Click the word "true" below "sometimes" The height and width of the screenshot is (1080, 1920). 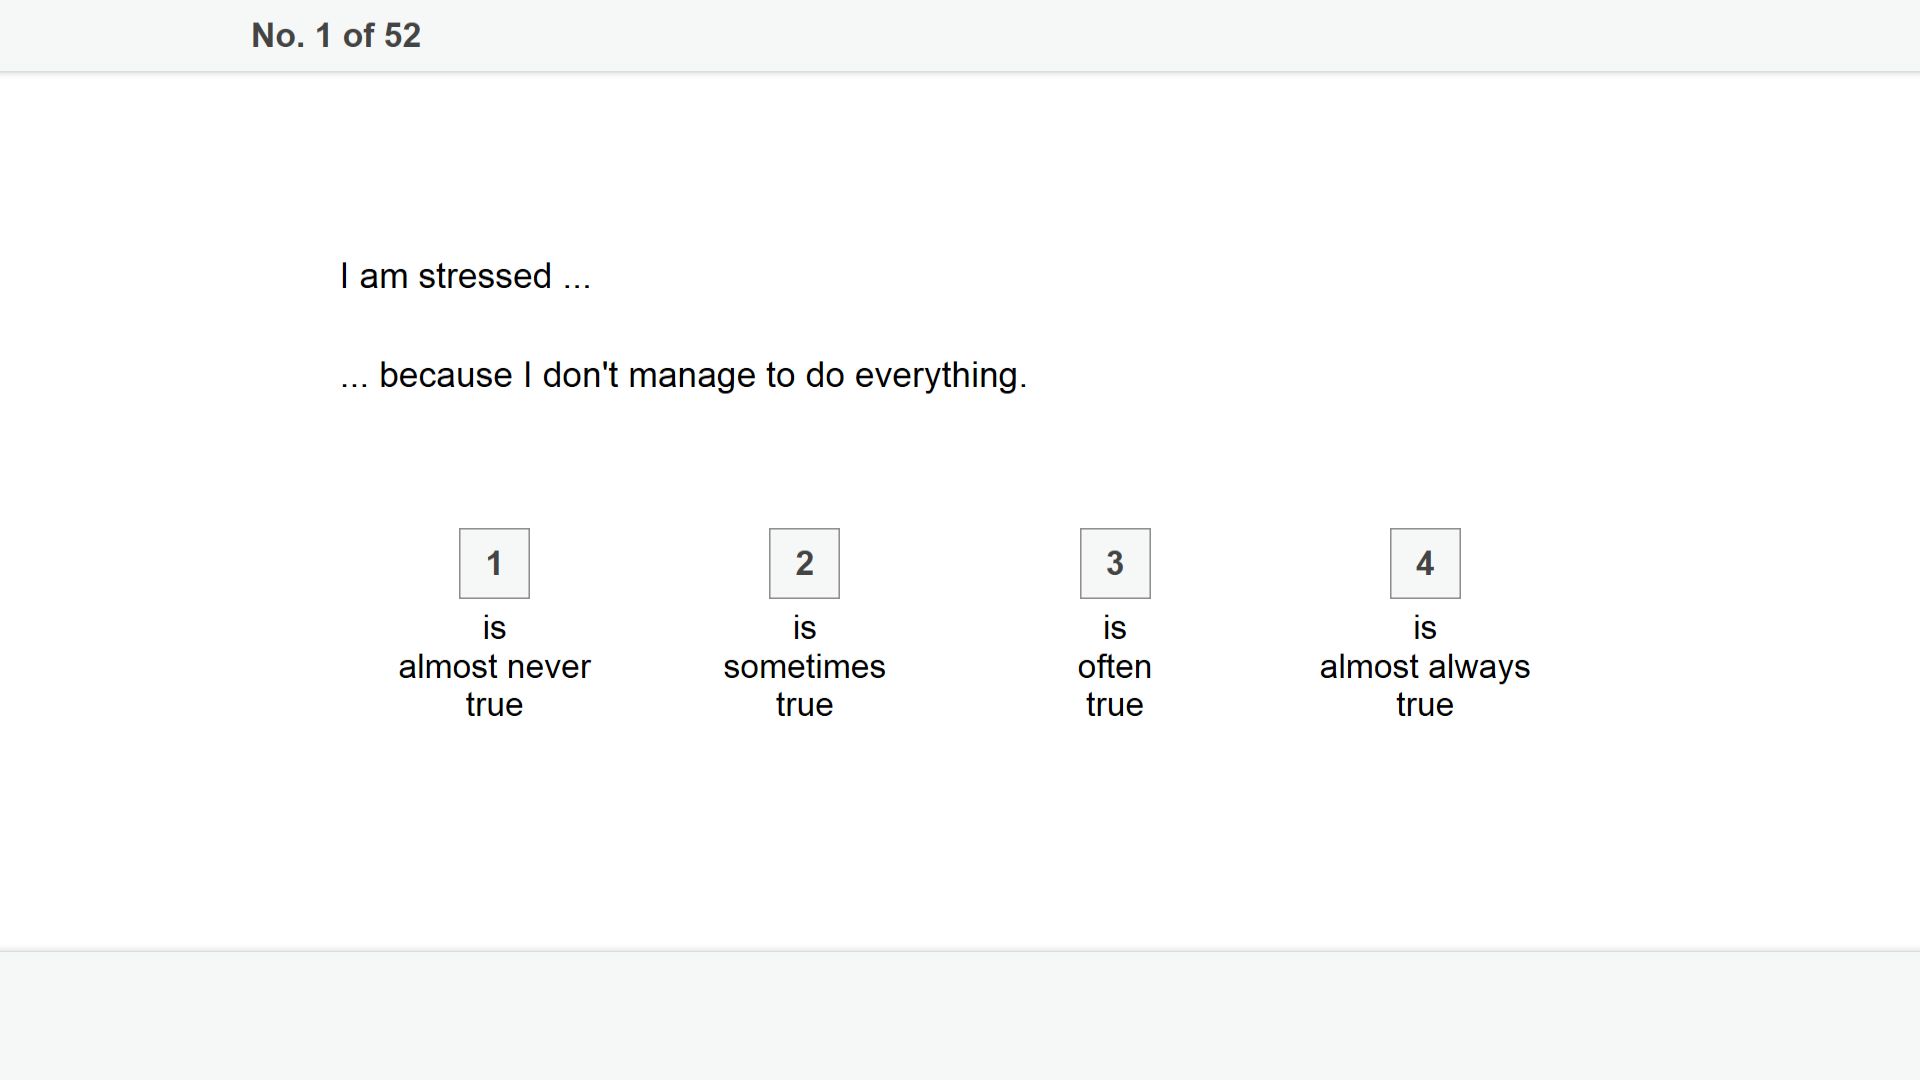[x=804, y=704]
